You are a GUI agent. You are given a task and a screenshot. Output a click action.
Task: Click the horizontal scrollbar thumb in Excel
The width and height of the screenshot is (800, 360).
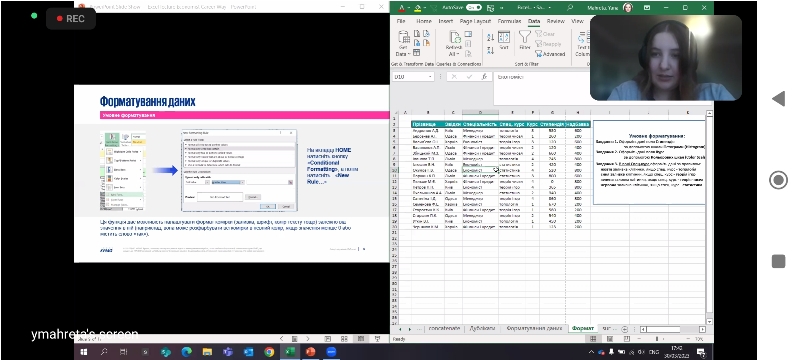coord(663,329)
